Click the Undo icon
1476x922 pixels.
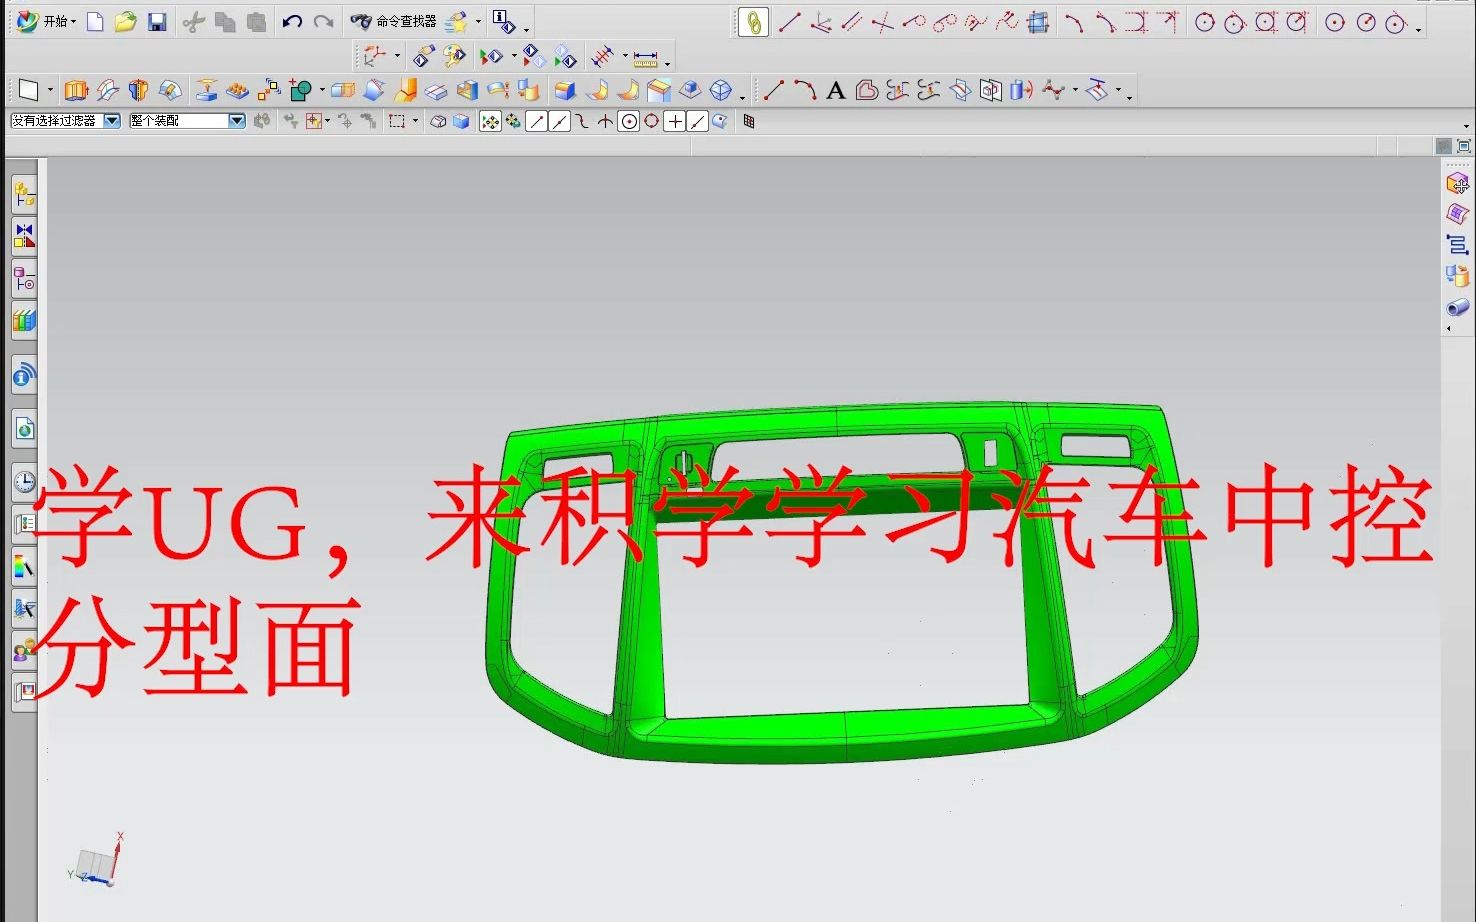click(x=292, y=21)
